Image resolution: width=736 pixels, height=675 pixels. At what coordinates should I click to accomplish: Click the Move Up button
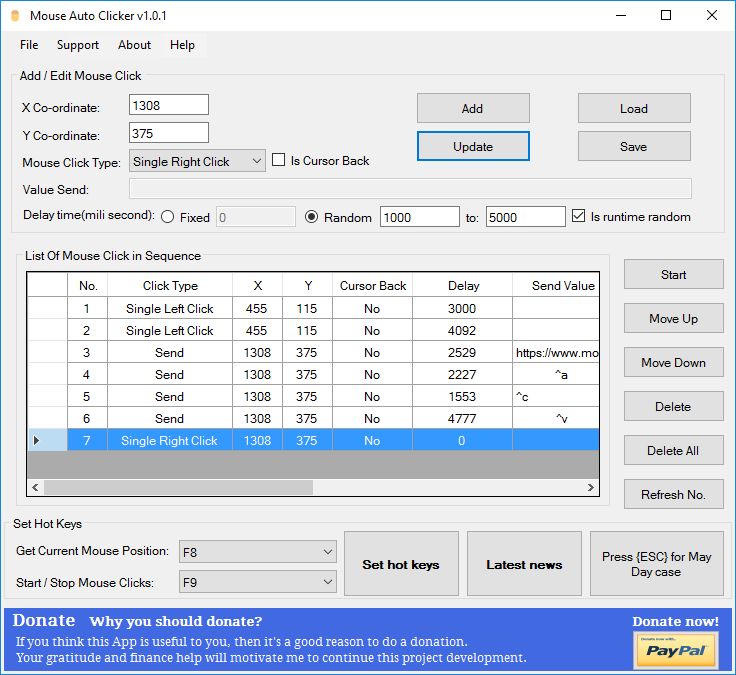[674, 319]
